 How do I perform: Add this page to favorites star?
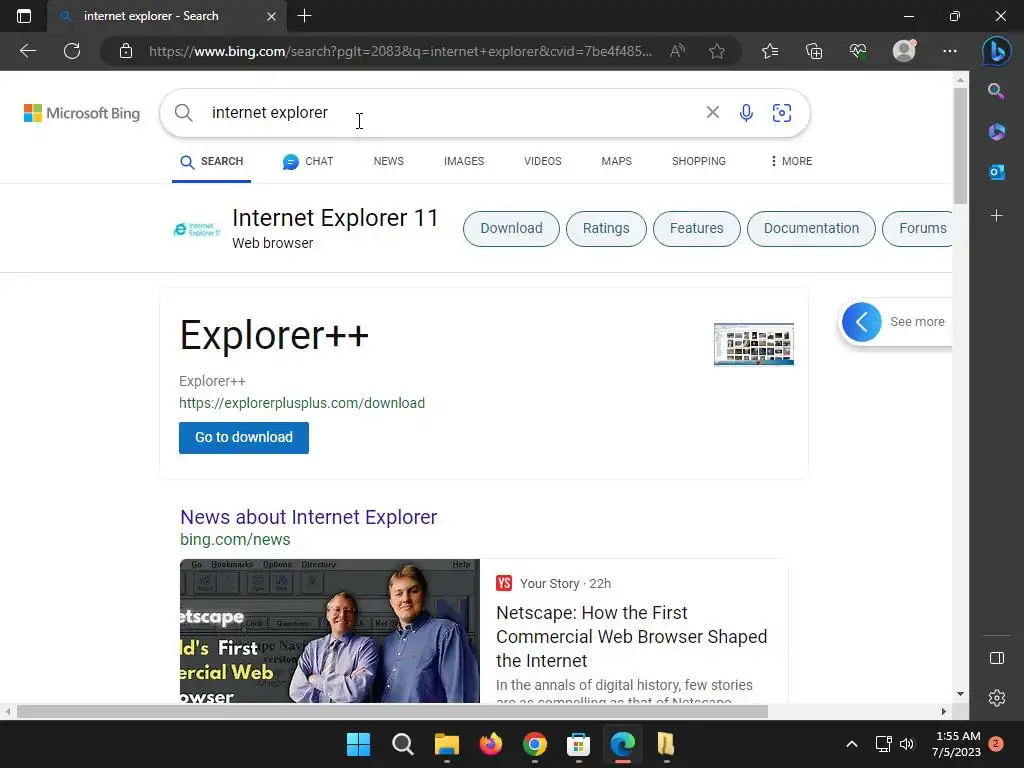click(716, 51)
